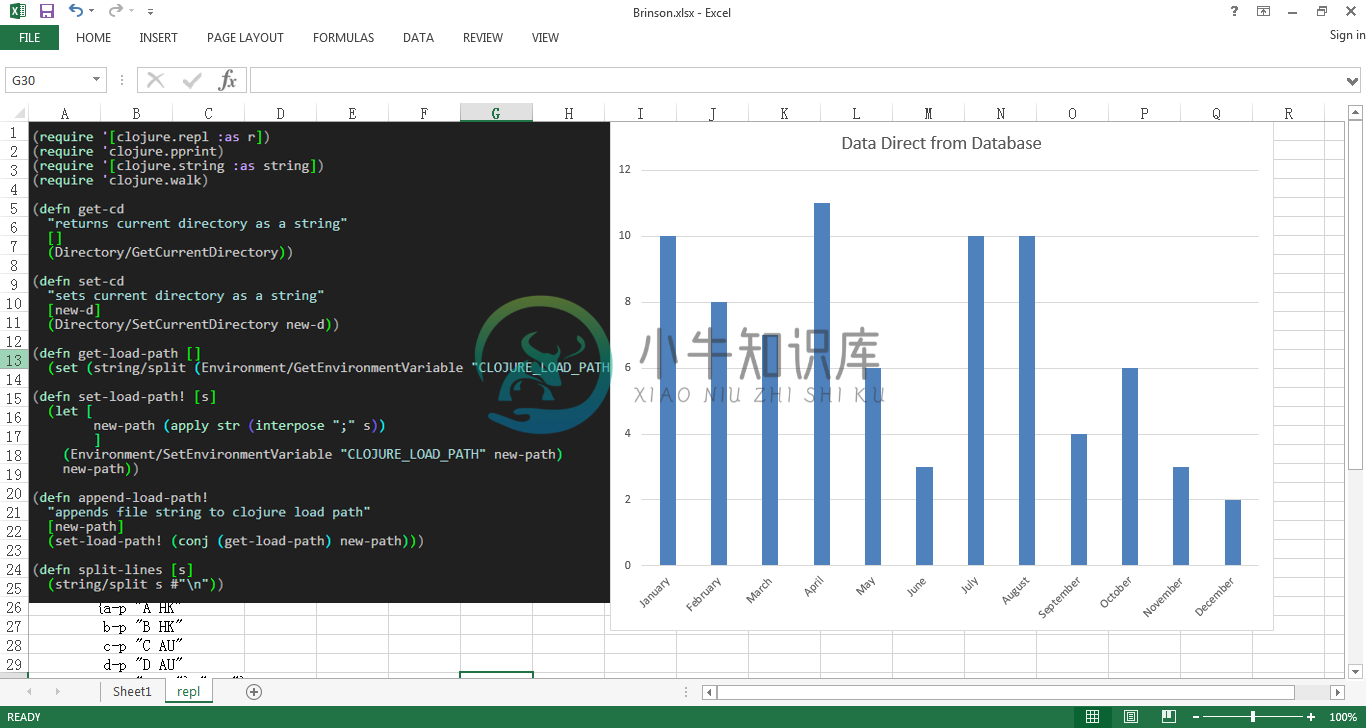Viewport: 1366px width, 728px height.
Task: Switch to Page Layout view
Action: [x=1130, y=716]
